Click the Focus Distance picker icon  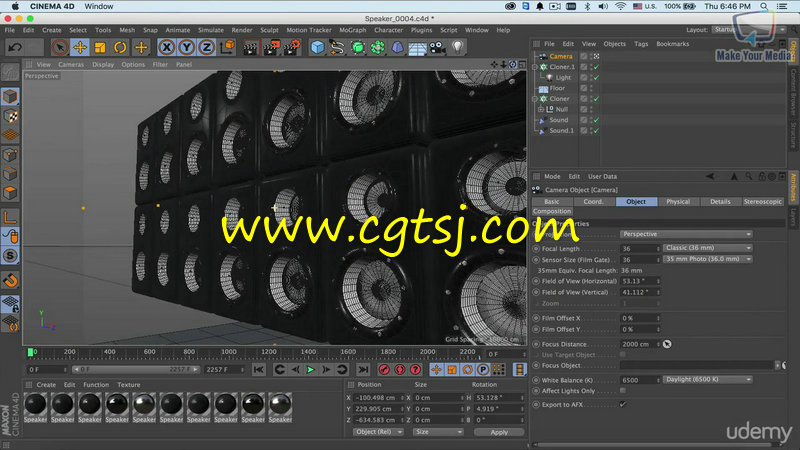pyautogui.click(x=667, y=344)
